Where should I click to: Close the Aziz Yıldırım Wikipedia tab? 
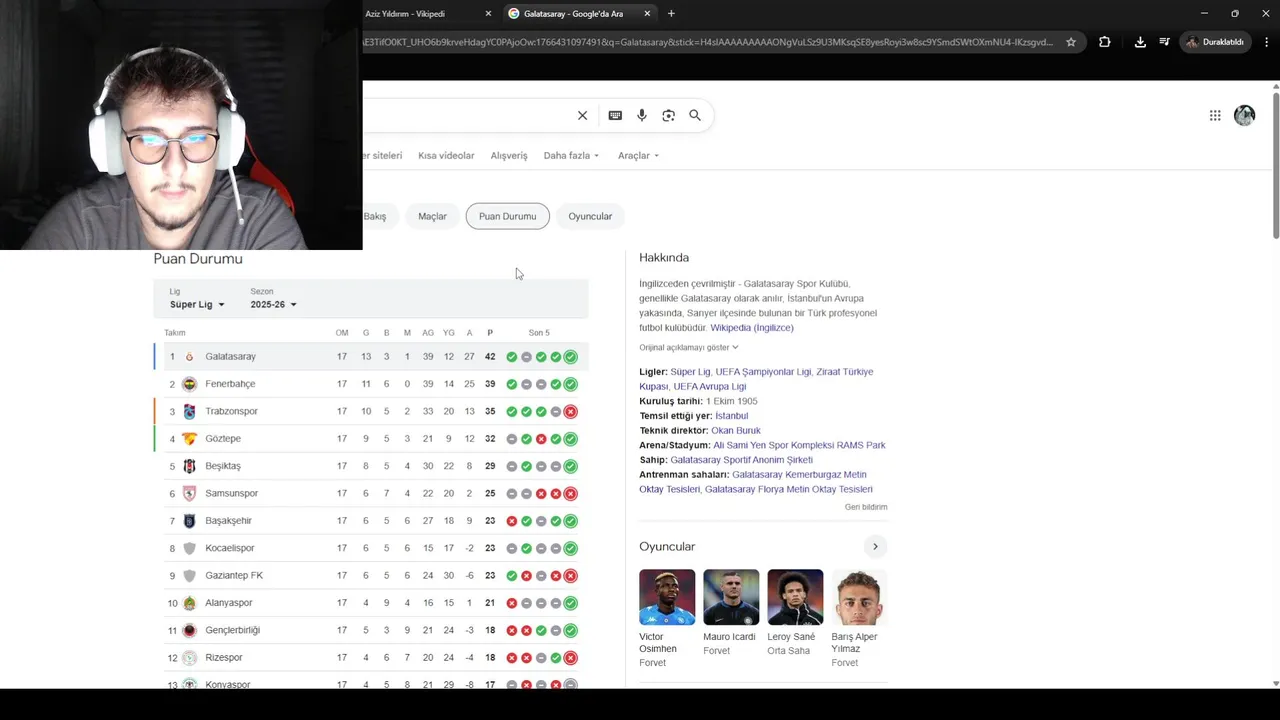coord(488,13)
